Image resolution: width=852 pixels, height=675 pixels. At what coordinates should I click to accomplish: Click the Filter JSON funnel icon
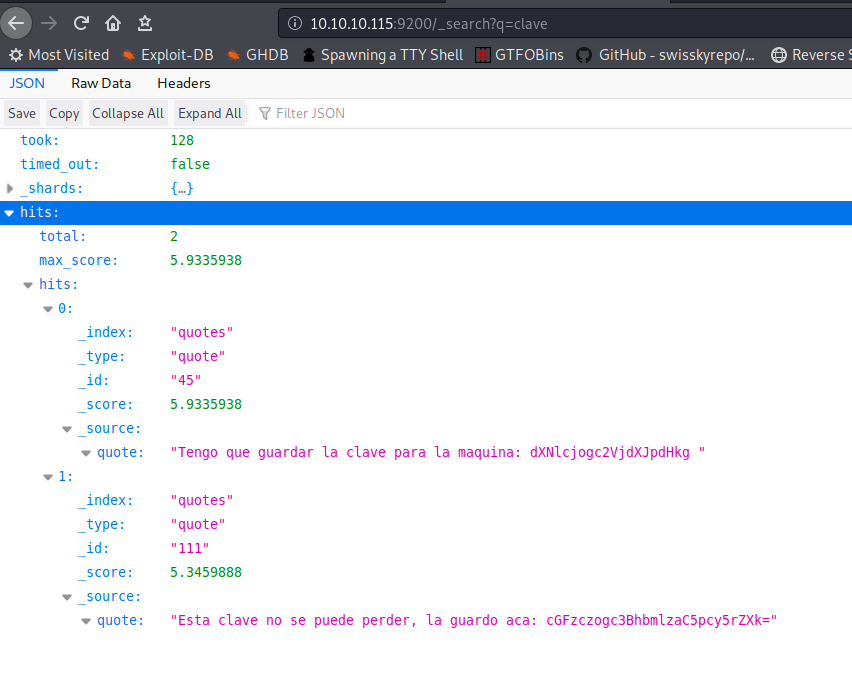265,113
